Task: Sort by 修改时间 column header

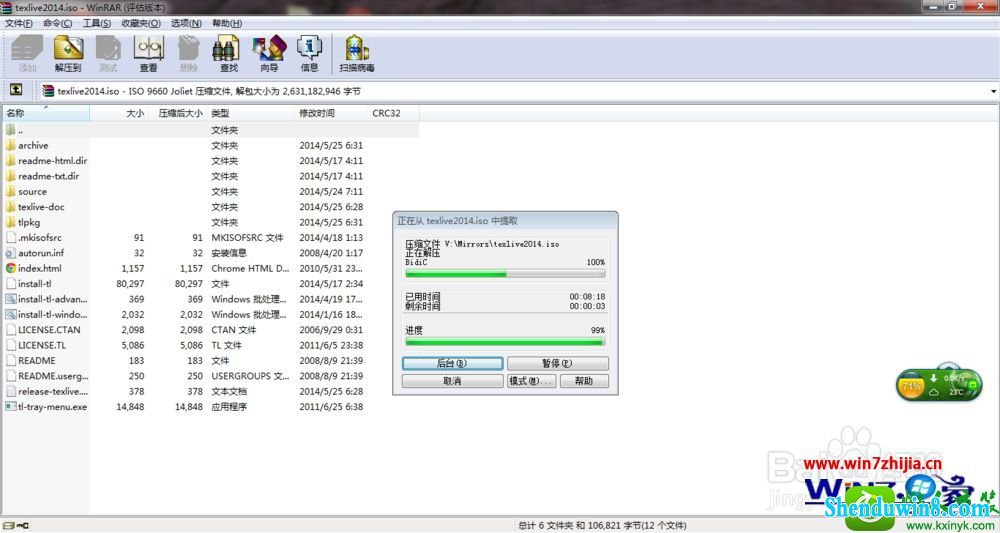Action: 332,113
